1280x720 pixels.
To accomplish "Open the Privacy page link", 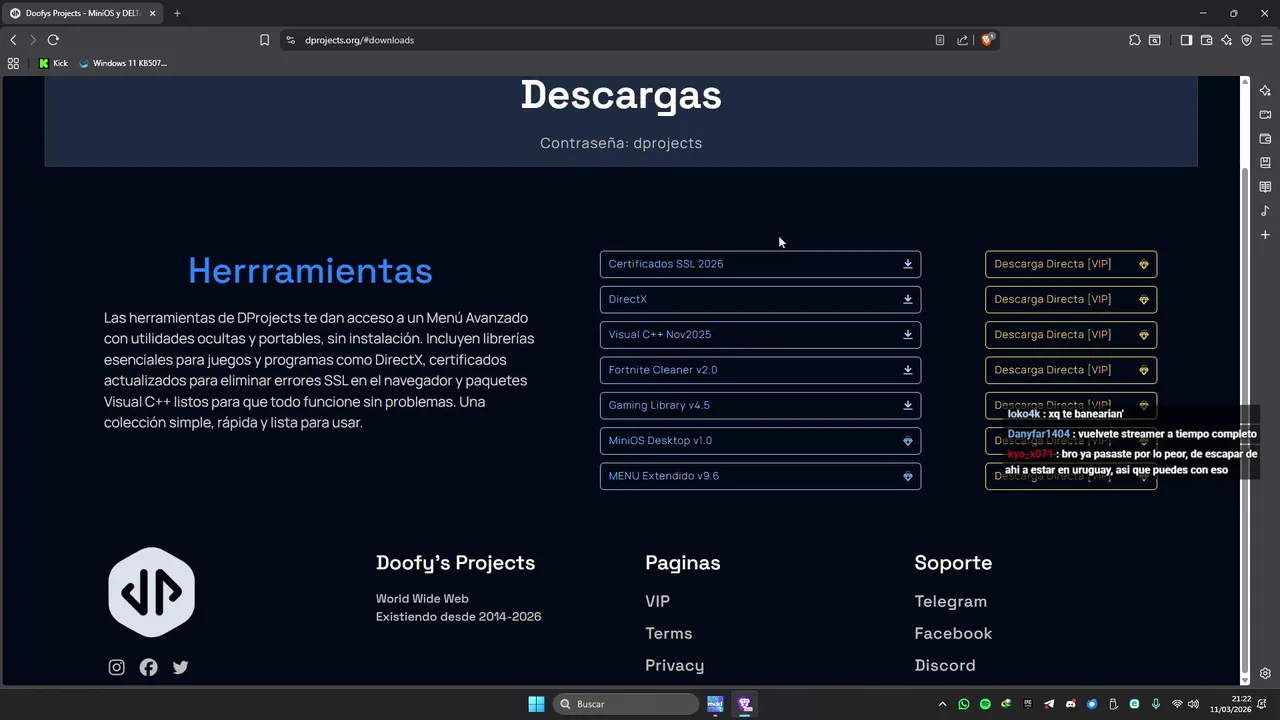I will pyautogui.click(x=675, y=665).
